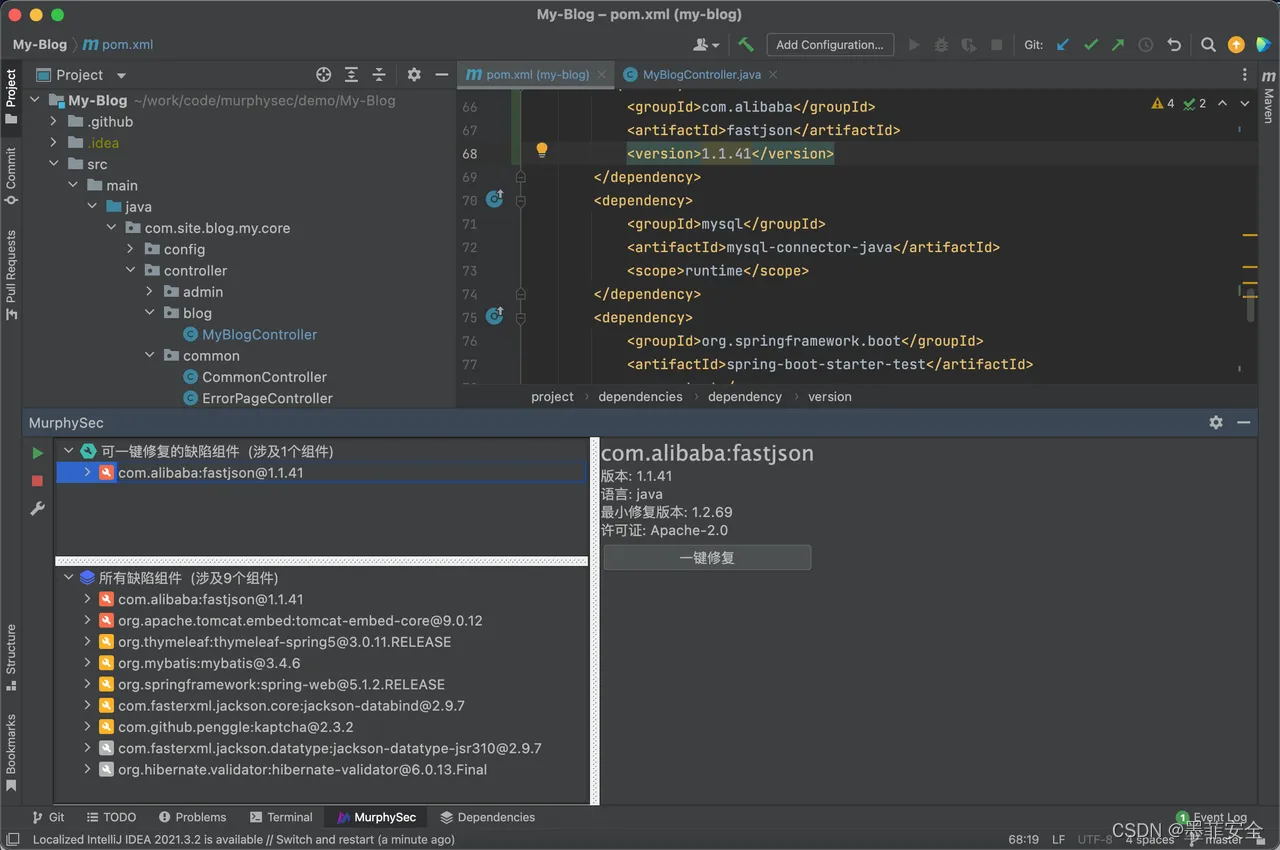Click the lightbulb intention icon on line 68
1280x850 pixels.
pyautogui.click(x=542, y=151)
